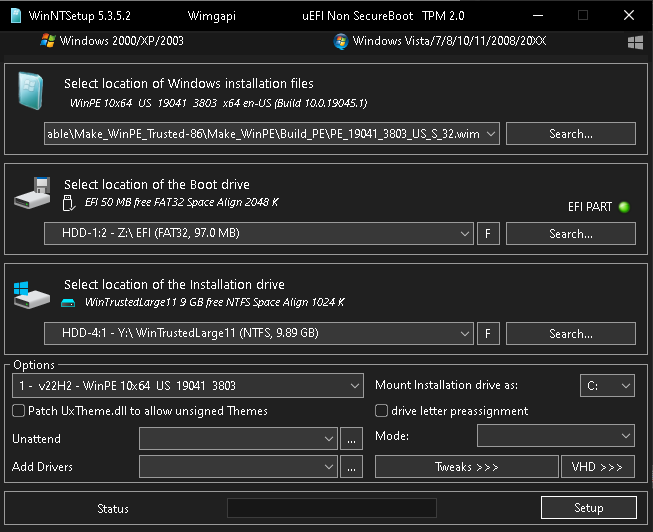Click the green EFI PART status indicator
The image size is (653, 532).
click(x=624, y=207)
